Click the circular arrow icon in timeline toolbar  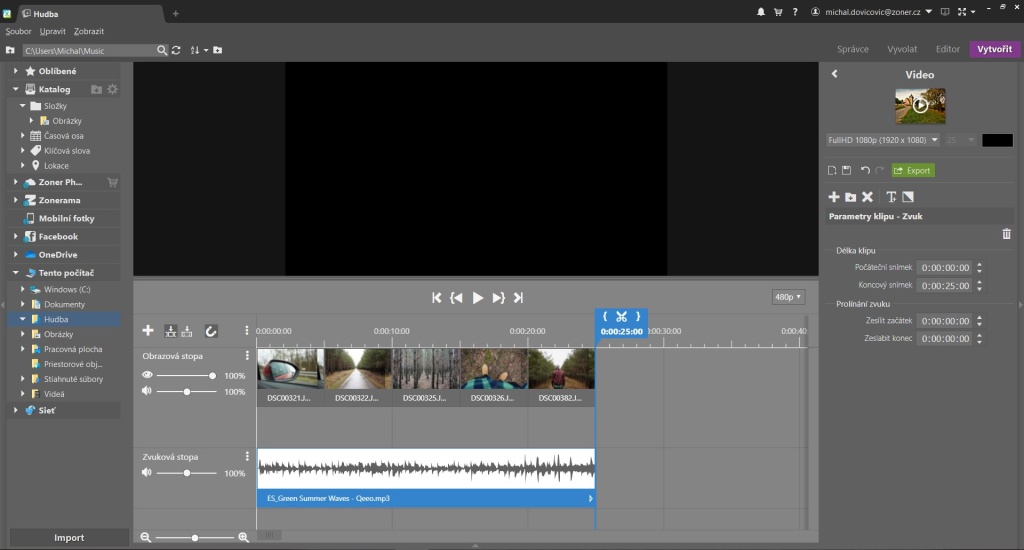click(210, 331)
